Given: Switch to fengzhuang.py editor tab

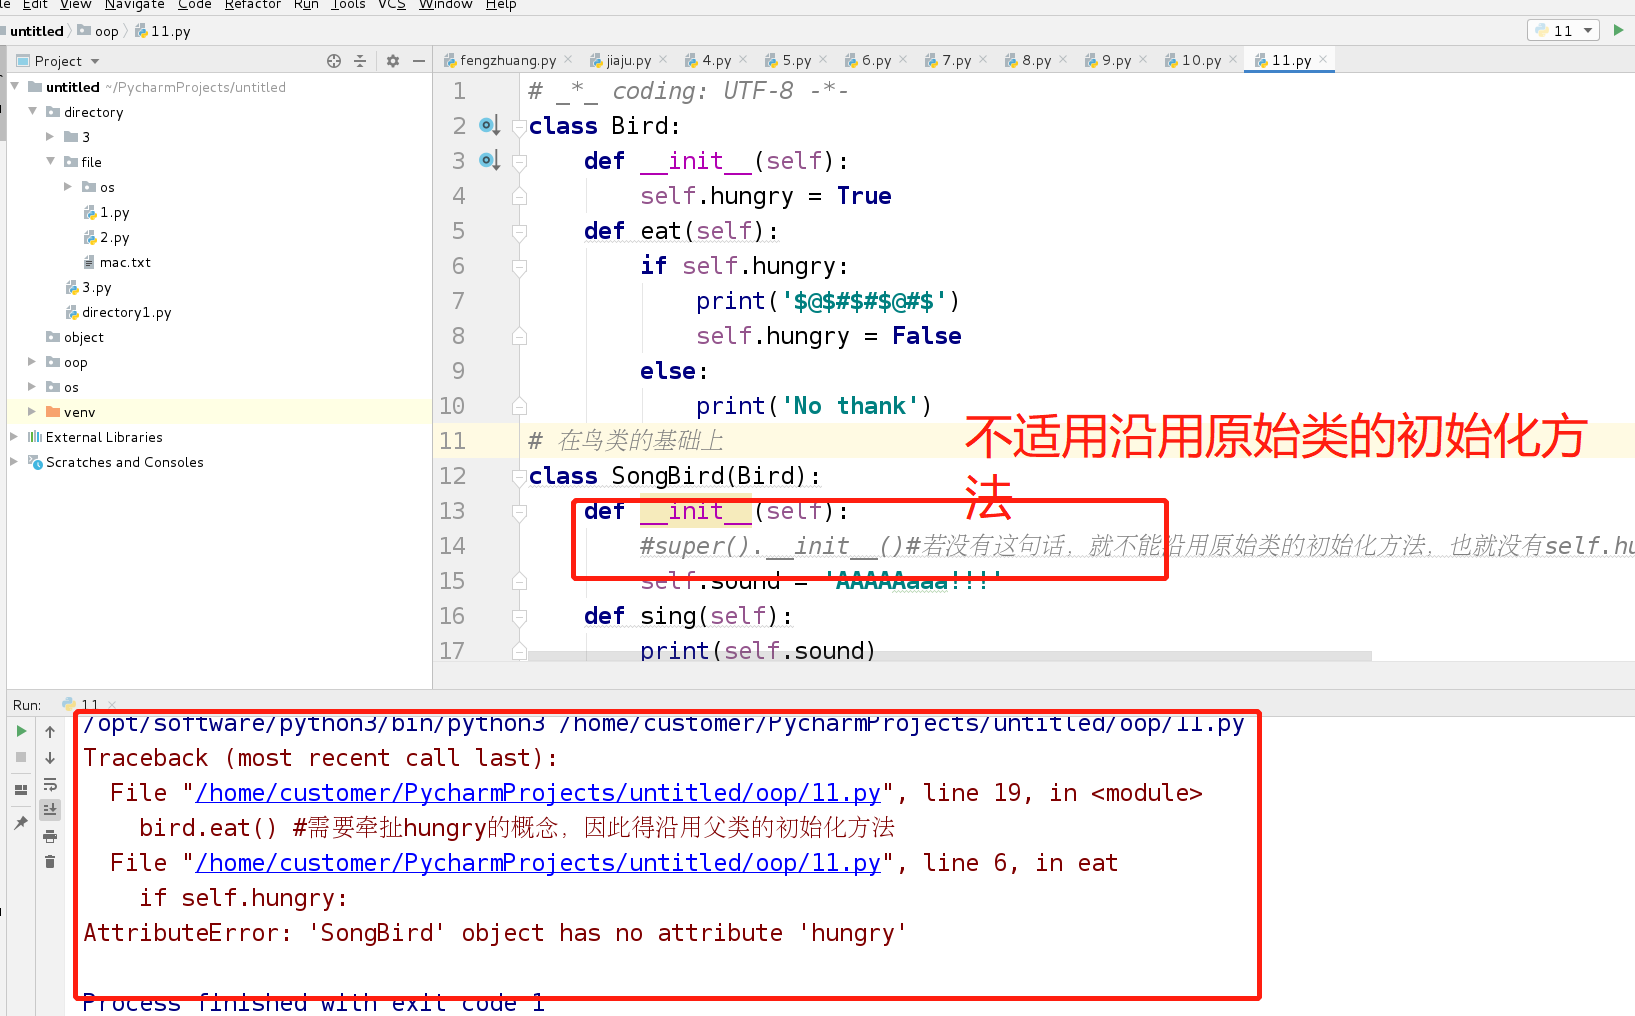Looking at the screenshot, I should 508,60.
